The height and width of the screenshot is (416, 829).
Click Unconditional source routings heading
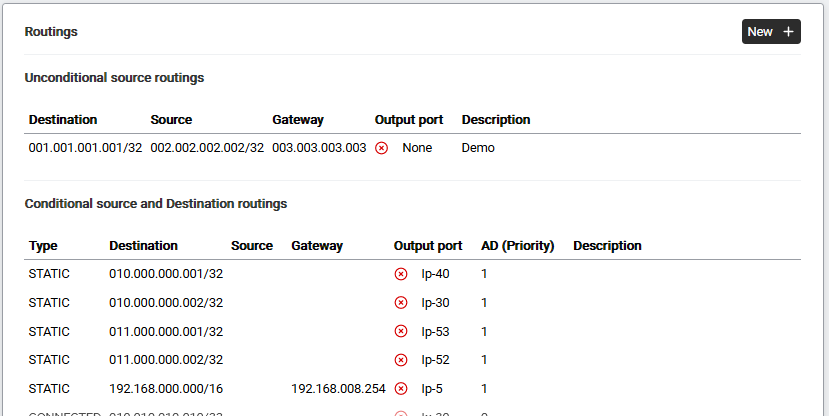(x=114, y=78)
